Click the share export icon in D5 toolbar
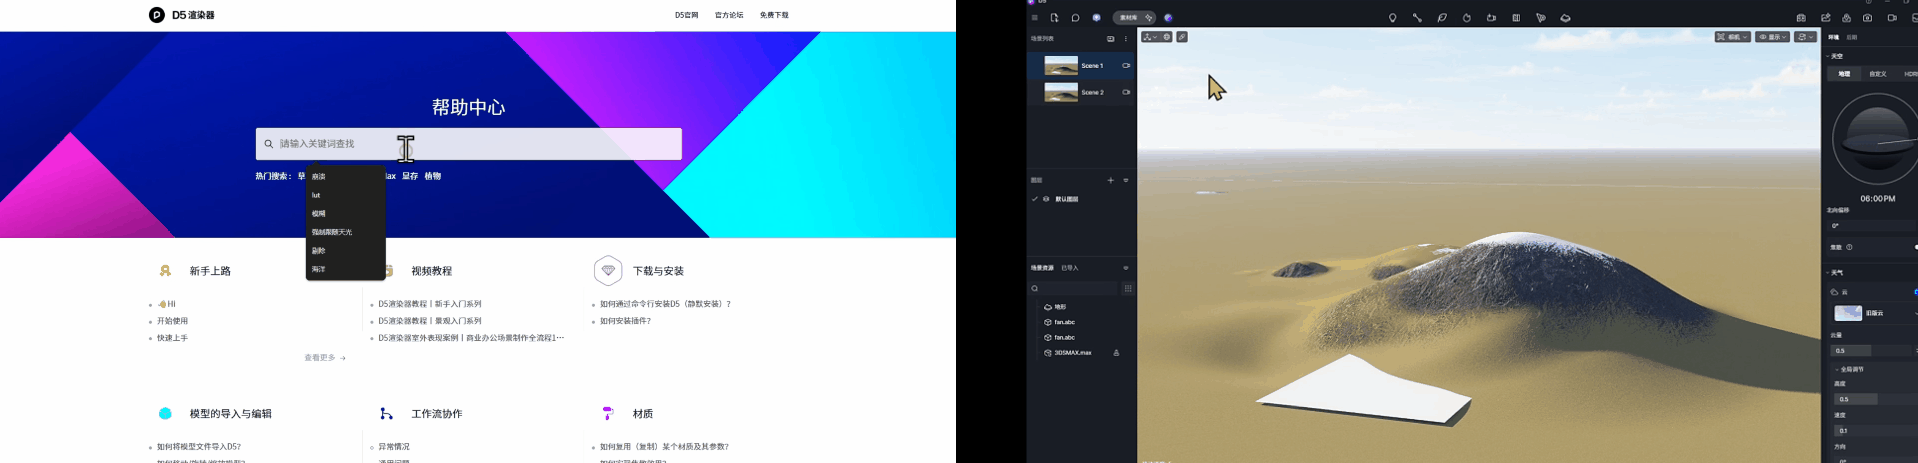This screenshot has height=463, width=1918. pos(1826,18)
